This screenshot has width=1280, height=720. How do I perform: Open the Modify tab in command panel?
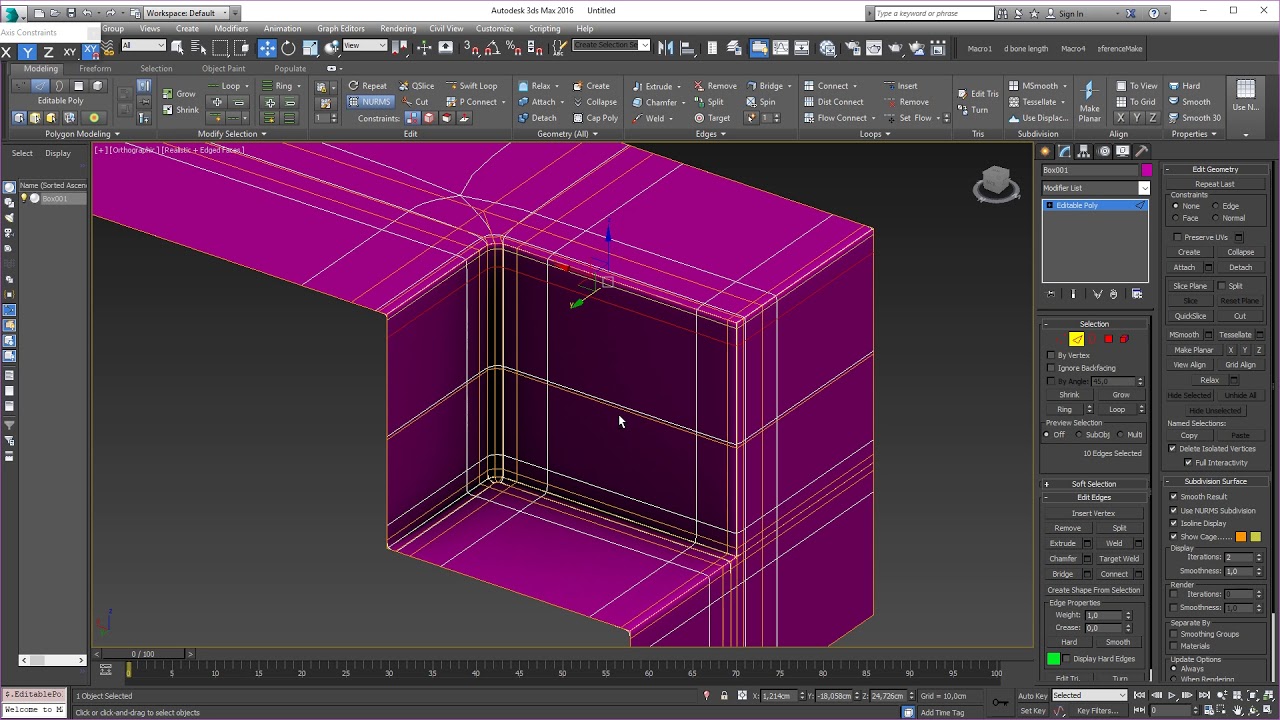click(1064, 151)
